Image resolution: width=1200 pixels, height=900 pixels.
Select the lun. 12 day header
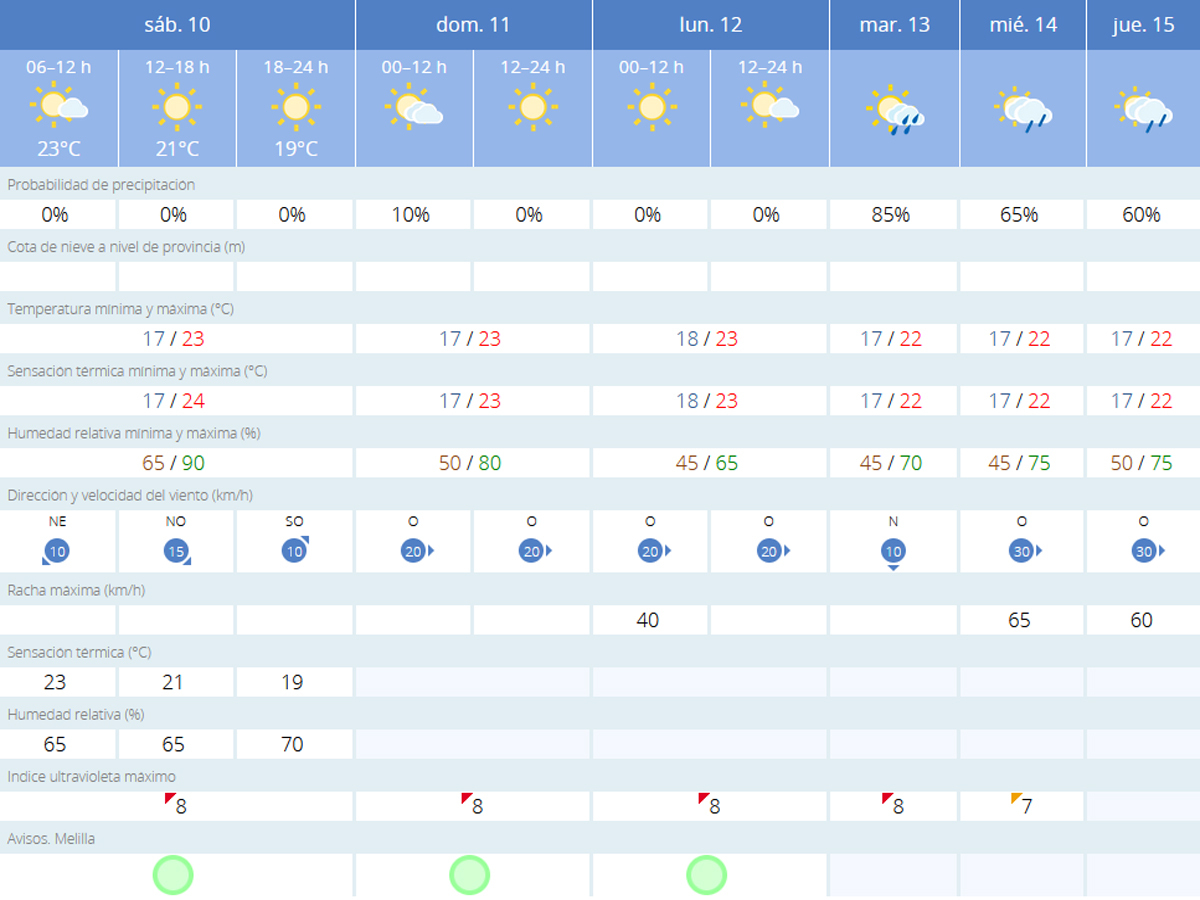coord(711,24)
